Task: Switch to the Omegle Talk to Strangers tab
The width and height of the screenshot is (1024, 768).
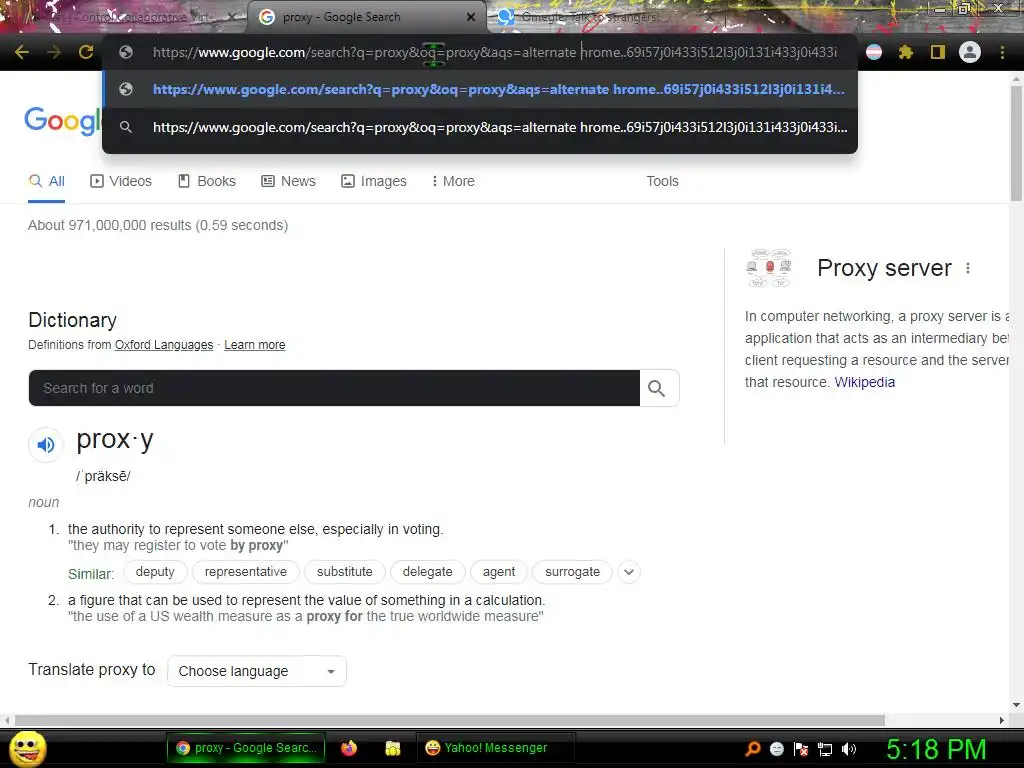Action: [x=588, y=17]
